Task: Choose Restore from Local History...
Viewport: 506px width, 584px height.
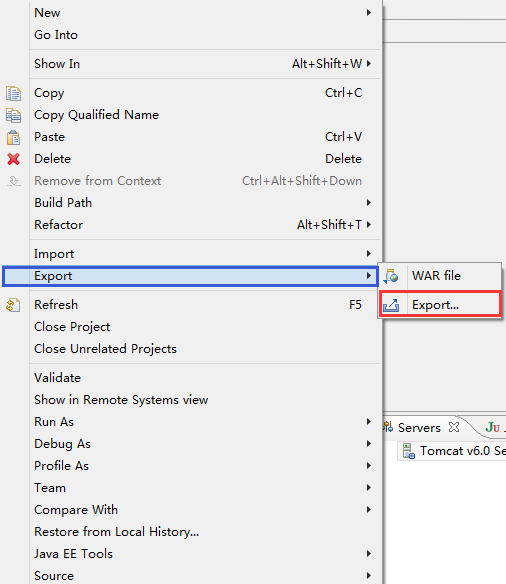Action: [205, 531]
